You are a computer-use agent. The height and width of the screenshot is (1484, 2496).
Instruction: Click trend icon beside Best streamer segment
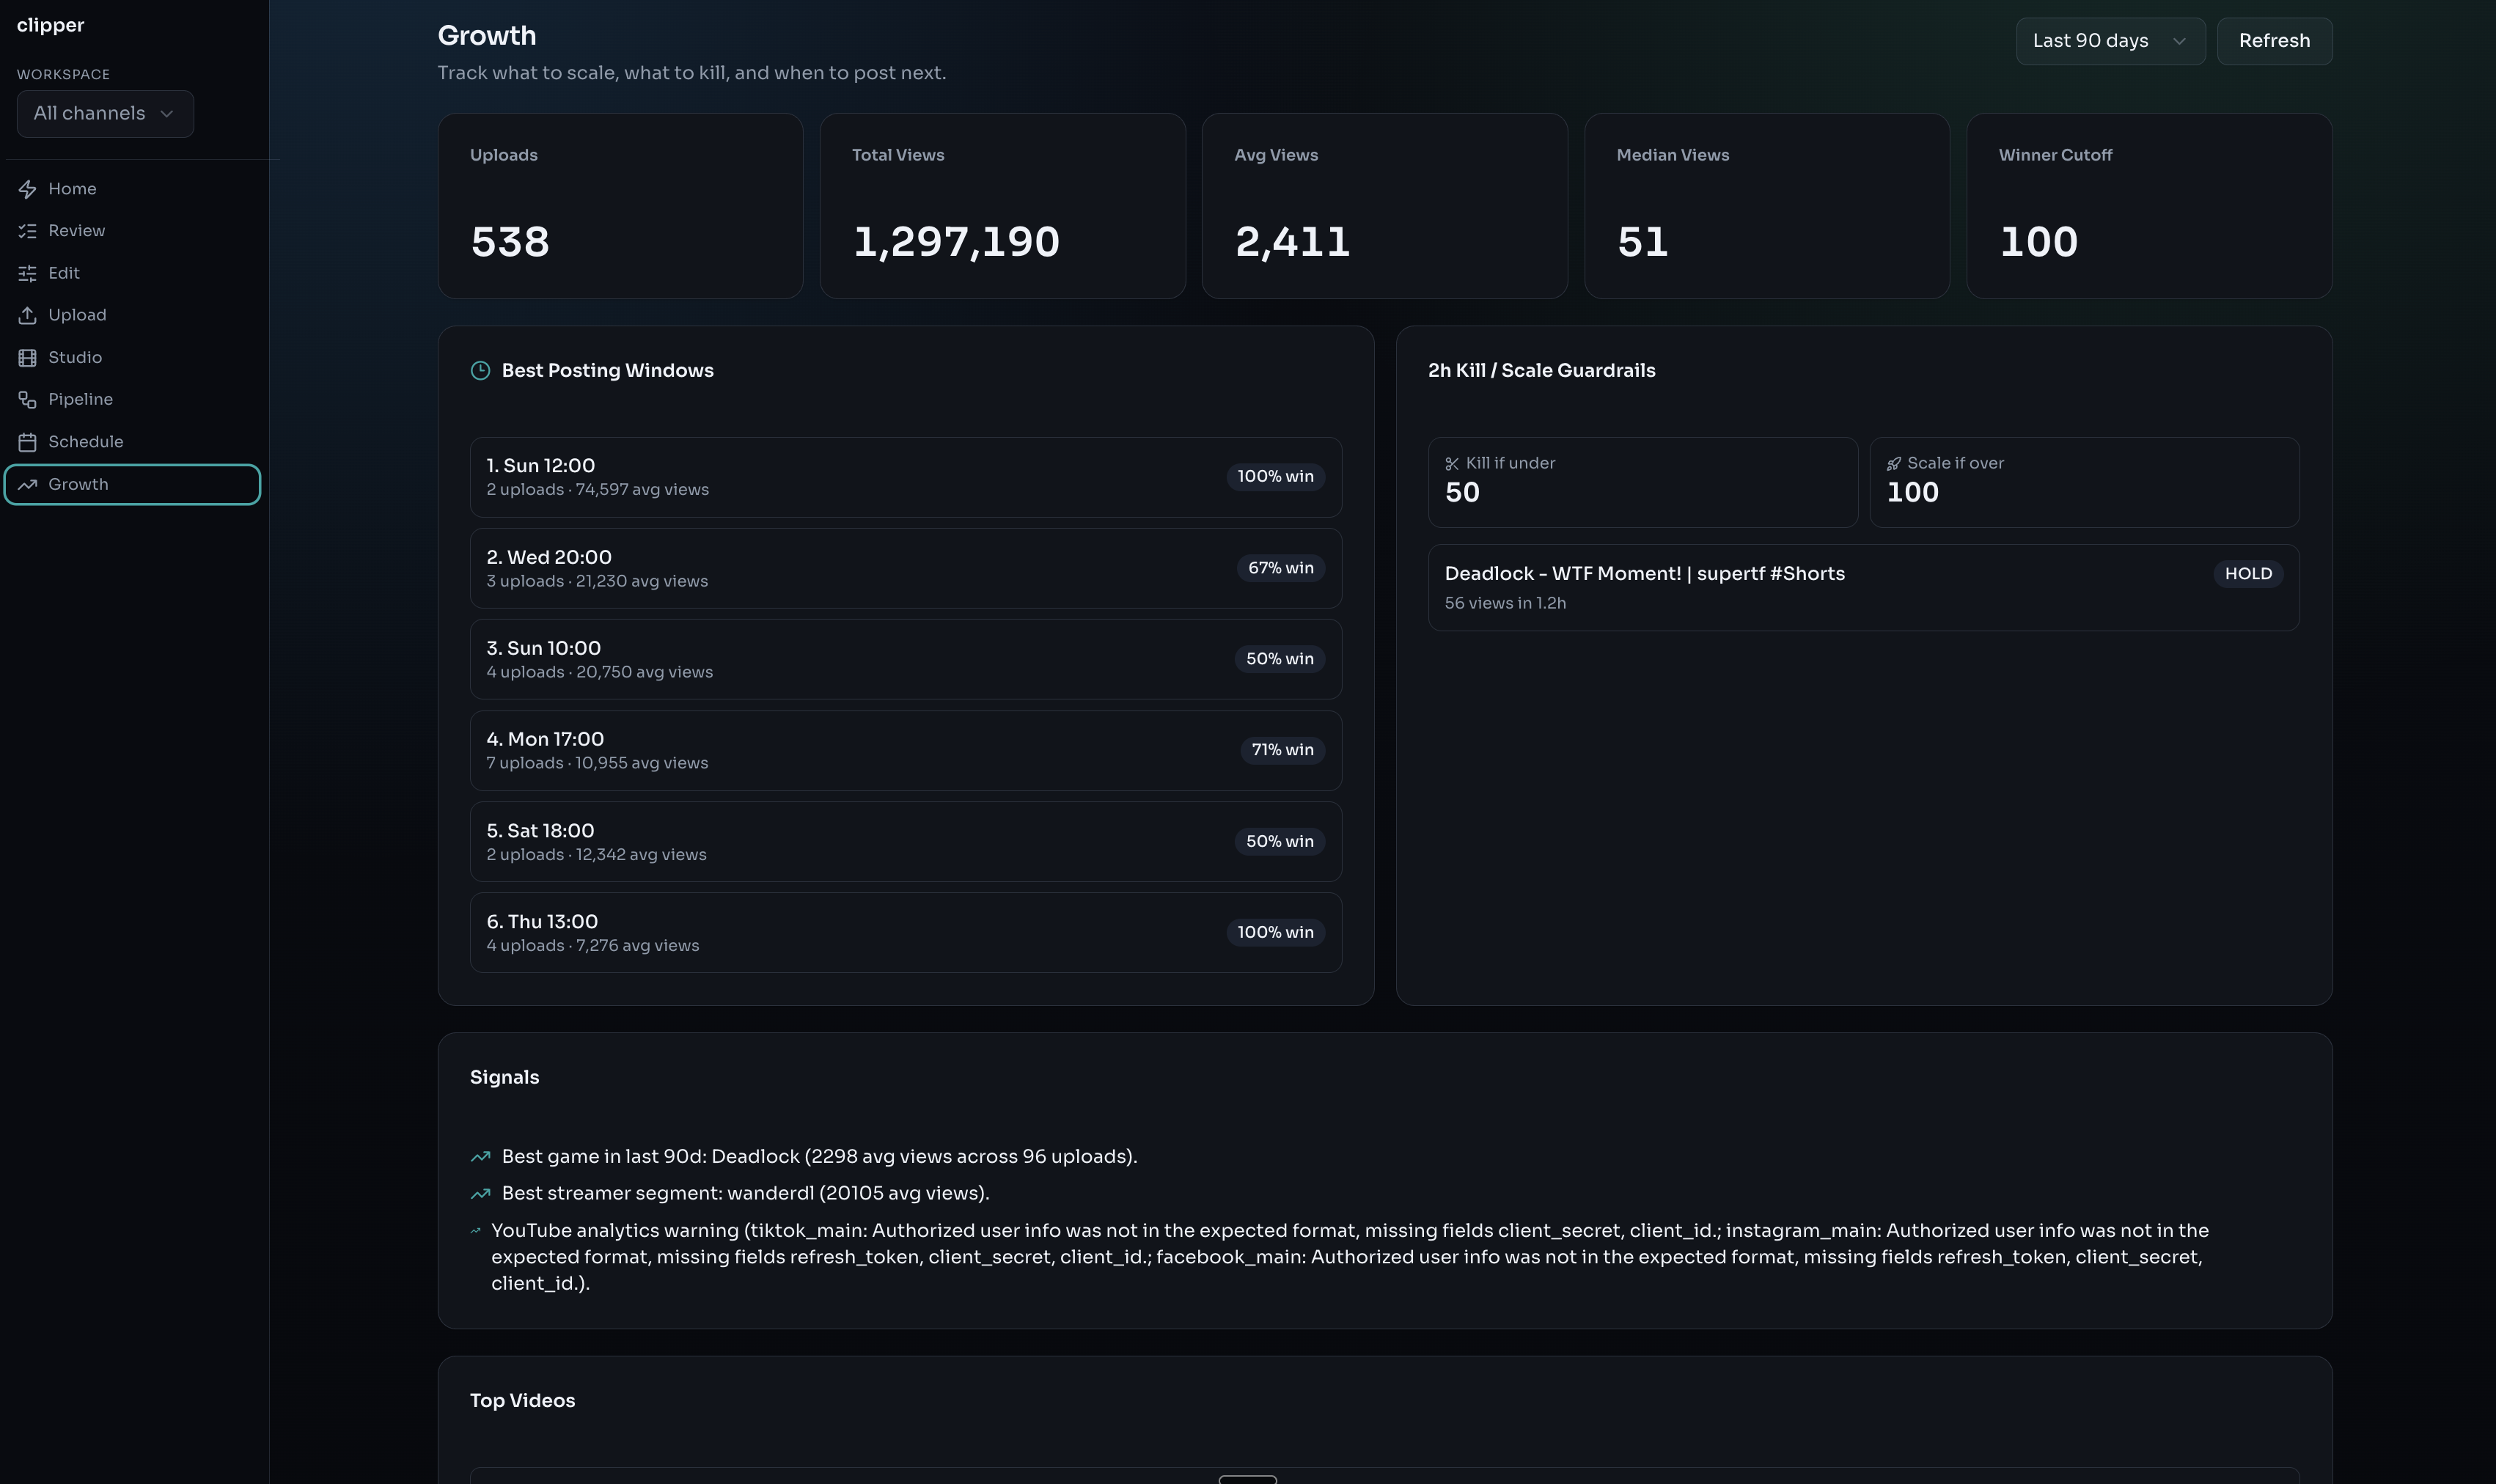480,1193
